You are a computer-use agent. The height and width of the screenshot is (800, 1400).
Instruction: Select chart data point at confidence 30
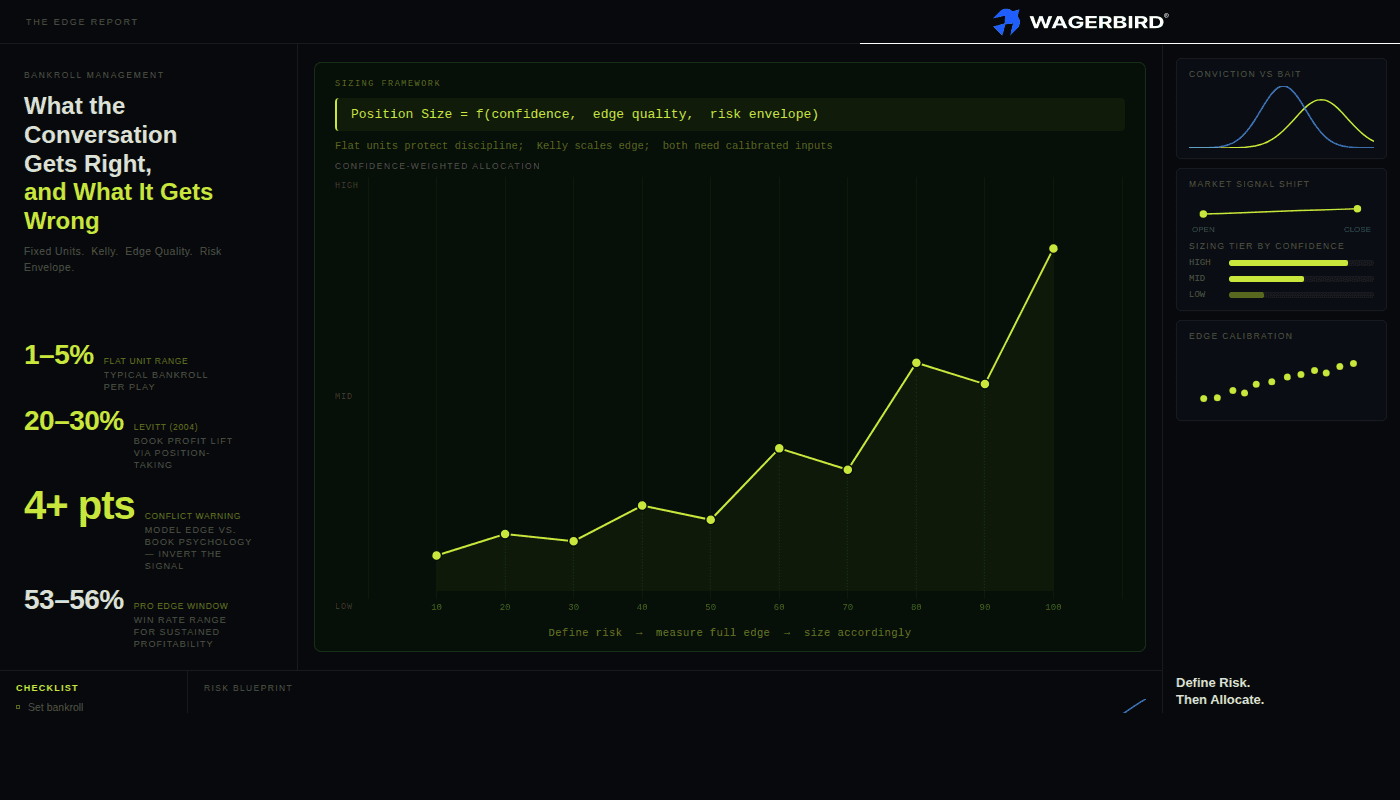(573, 541)
